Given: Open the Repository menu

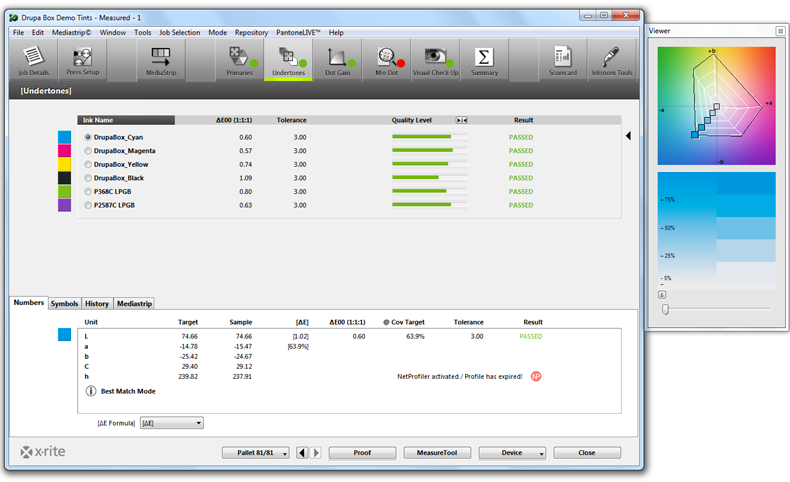Looking at the screenshot, I should 251,32.
